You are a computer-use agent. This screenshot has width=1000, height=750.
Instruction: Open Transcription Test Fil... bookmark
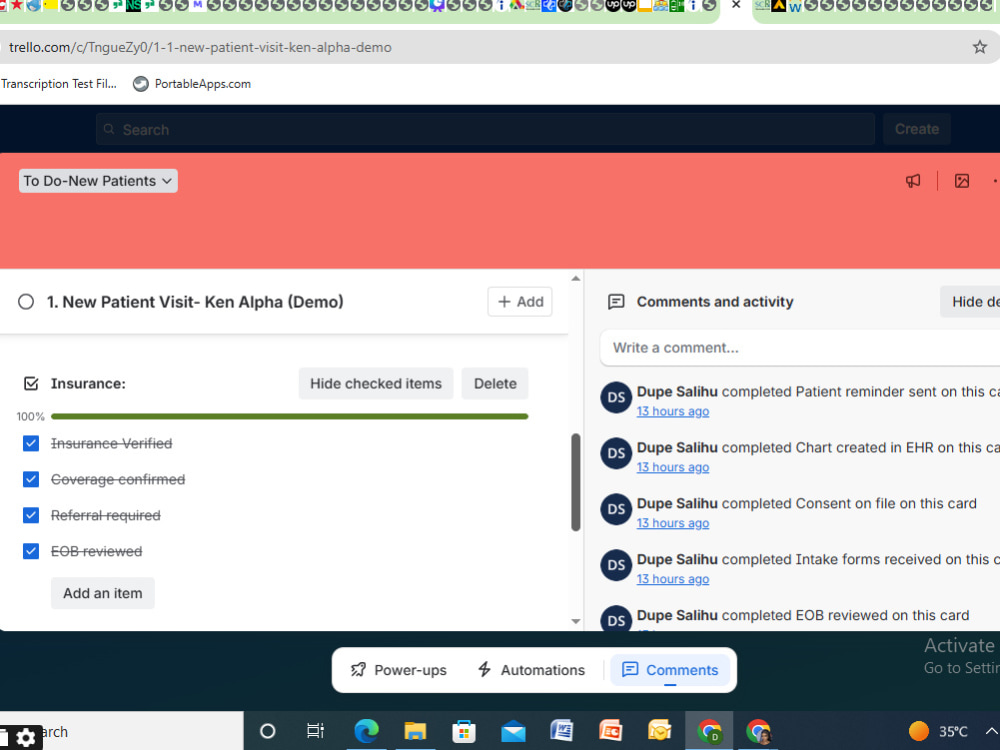pos(59,84)
